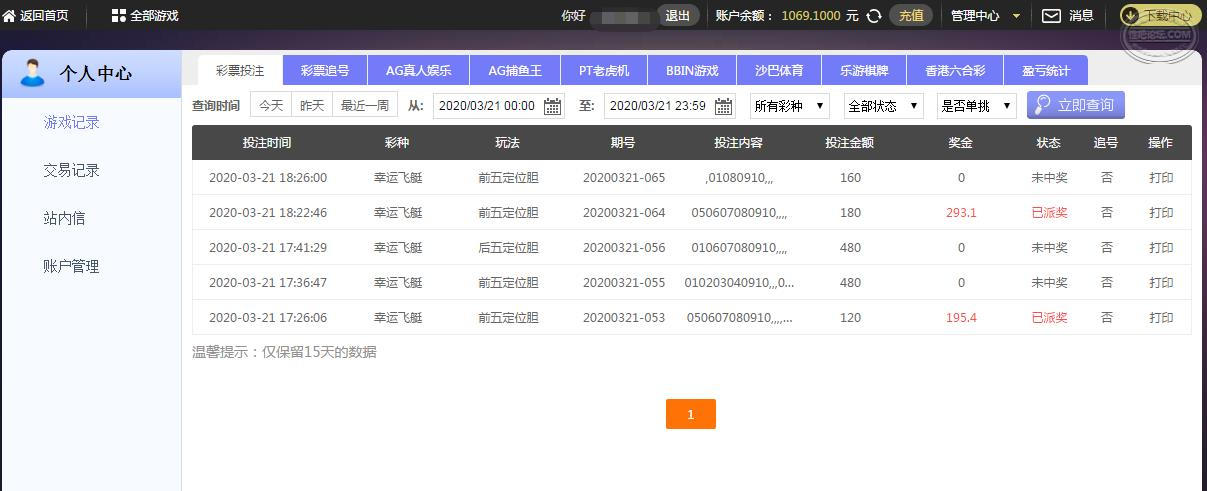Click the 返回首页 link
The height and width of the screenshot is (491, 1207).
point(44,16)
